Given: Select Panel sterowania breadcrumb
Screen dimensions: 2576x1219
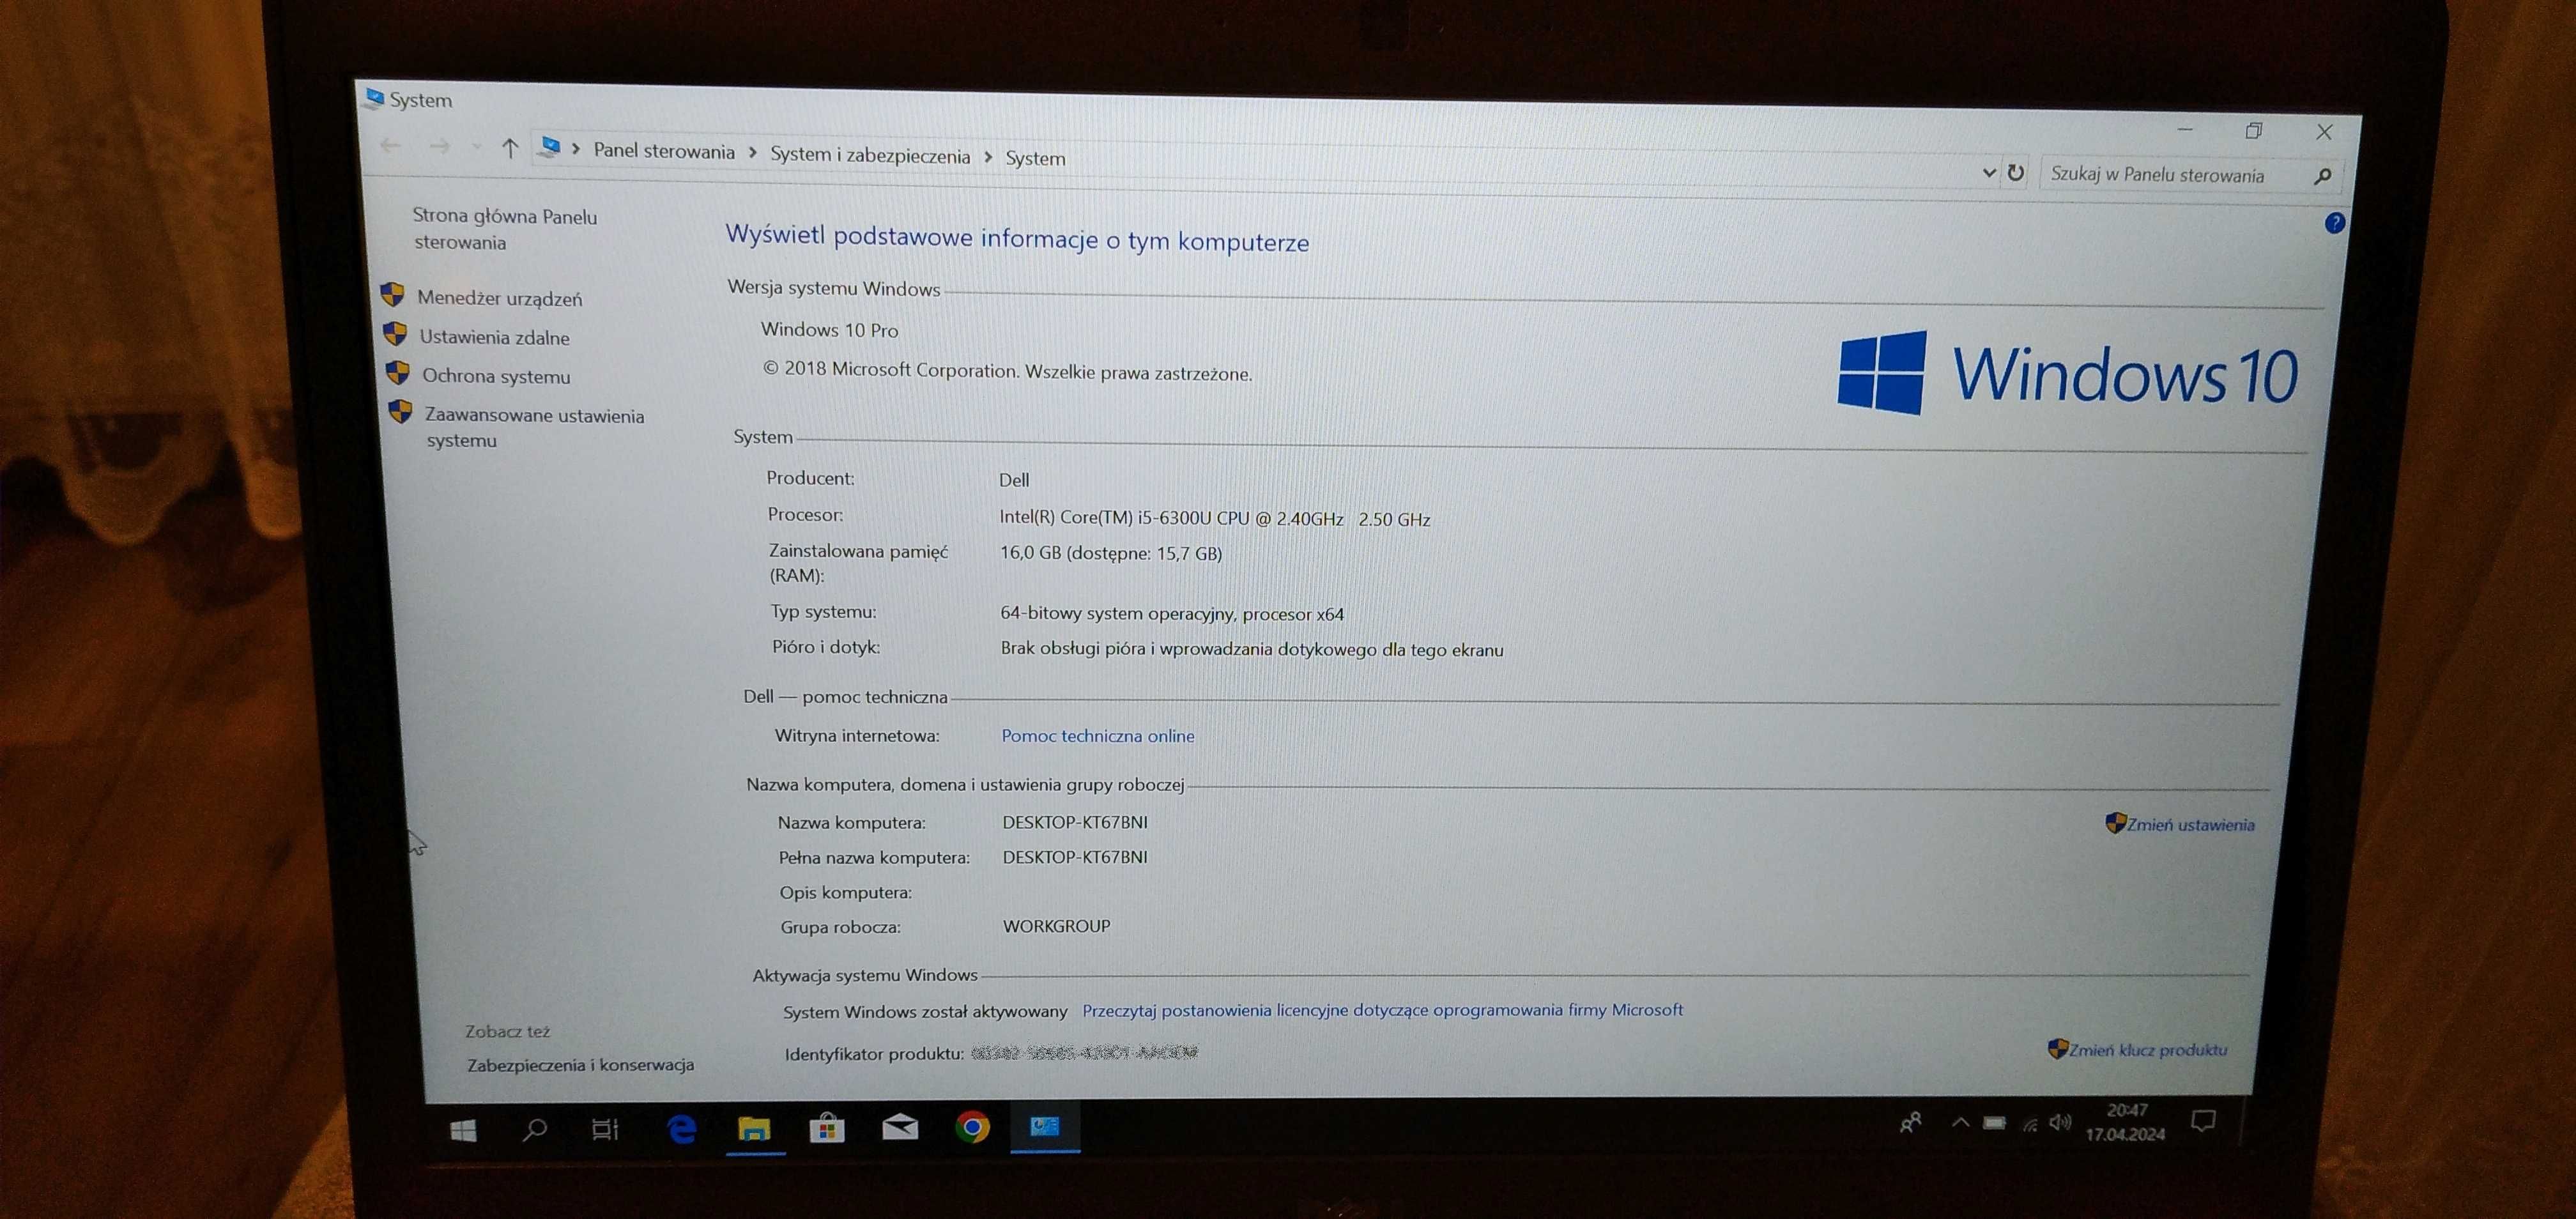Looking at the screenshot, I should [x=664, y=151].
